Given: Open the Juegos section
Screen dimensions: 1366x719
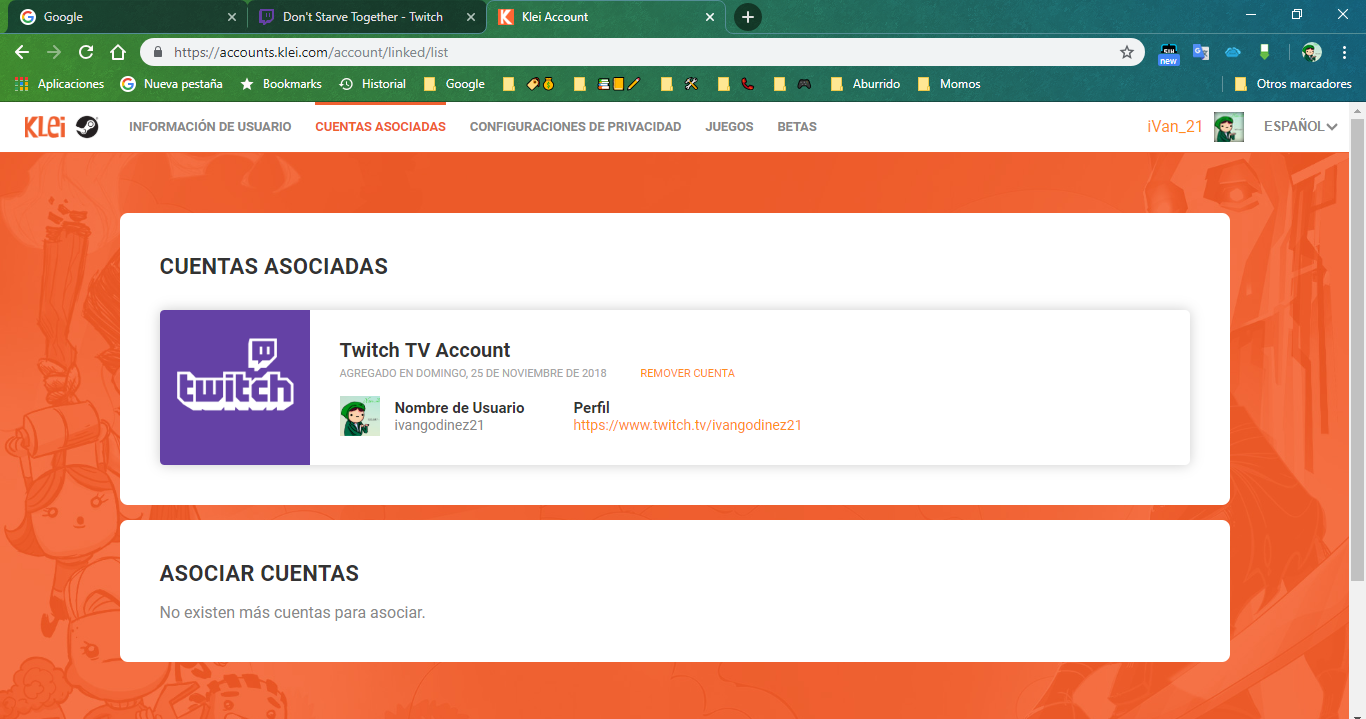Looking at the screenshot, I should tap(729, 127).
